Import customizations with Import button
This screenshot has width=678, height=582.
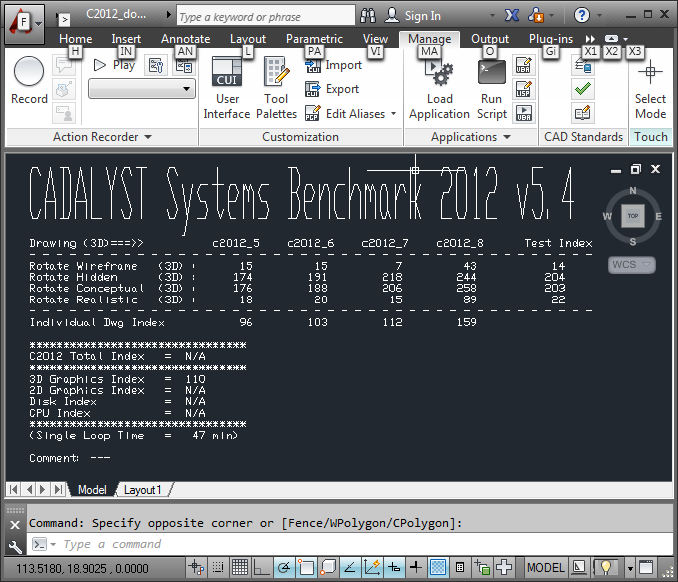(333, 65)
